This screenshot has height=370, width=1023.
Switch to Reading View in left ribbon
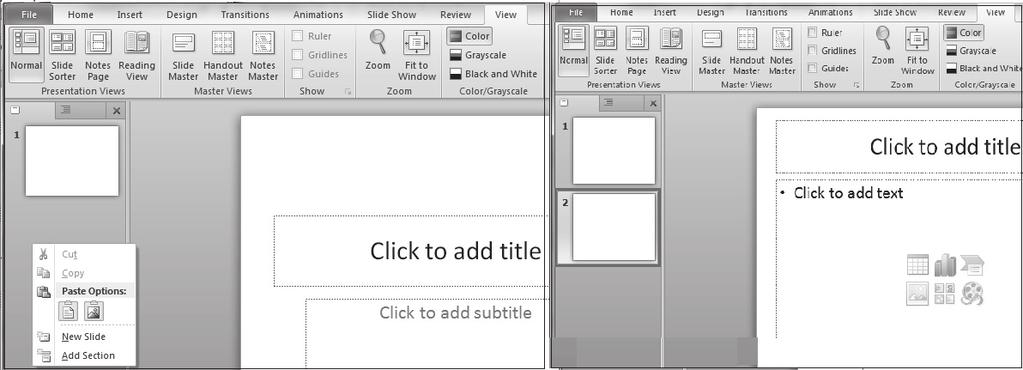137,55
